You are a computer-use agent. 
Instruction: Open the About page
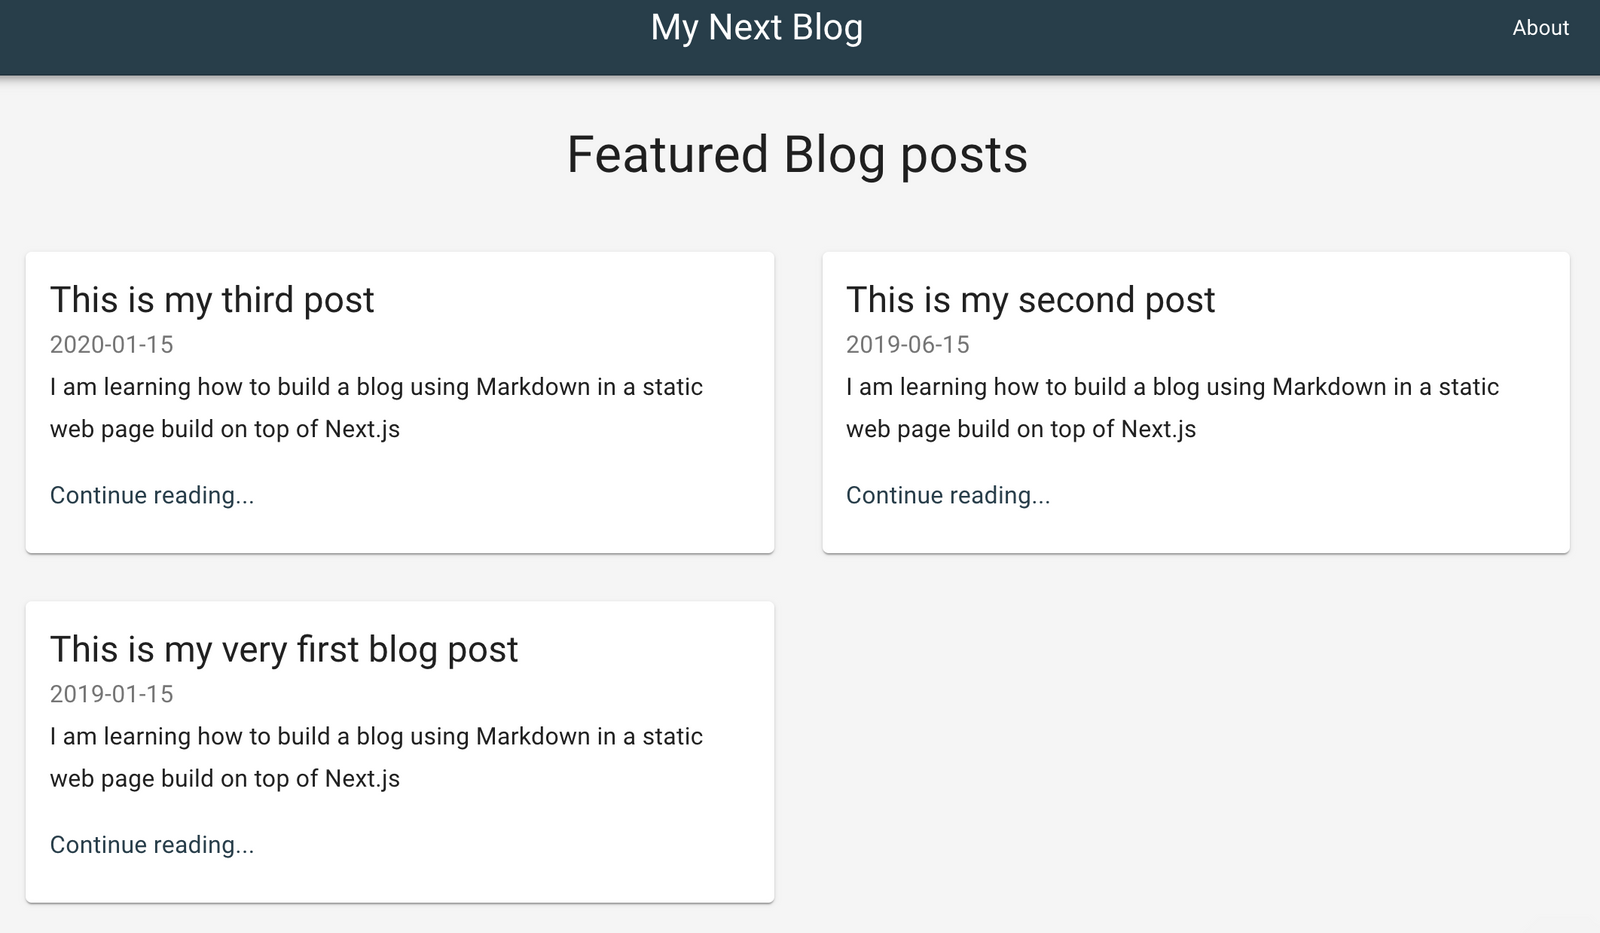[x=1539, y=28]
